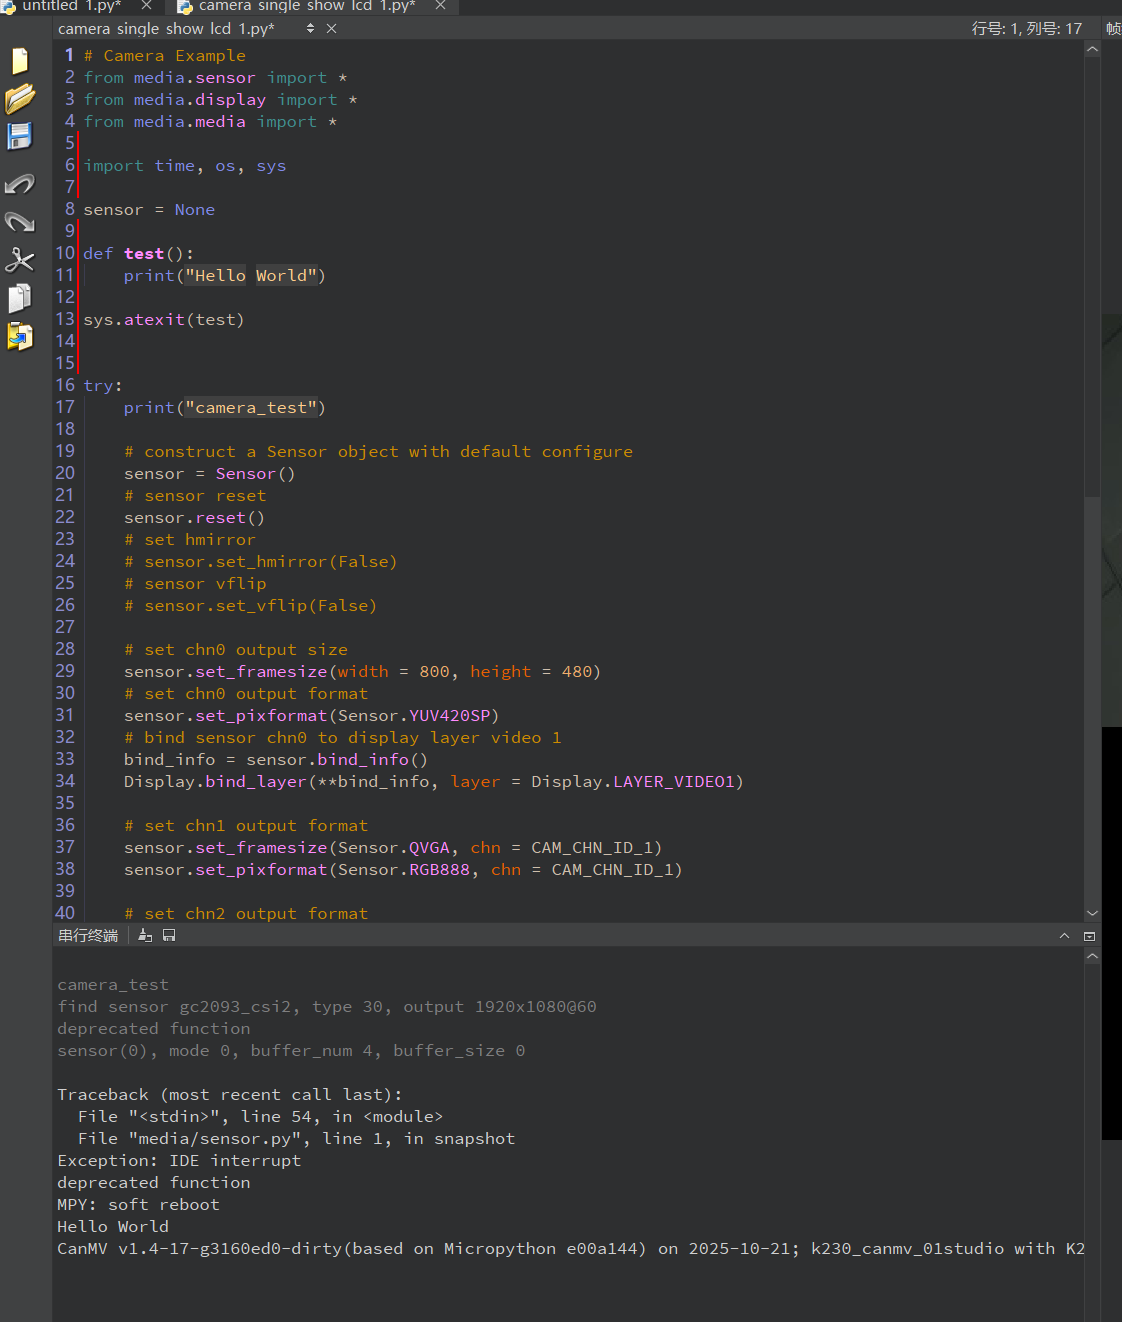Image resolution: width=1122 pixels, height=1322 pixels.
Task: Close the current document in editor bar
Action: (x=331, y=29)
